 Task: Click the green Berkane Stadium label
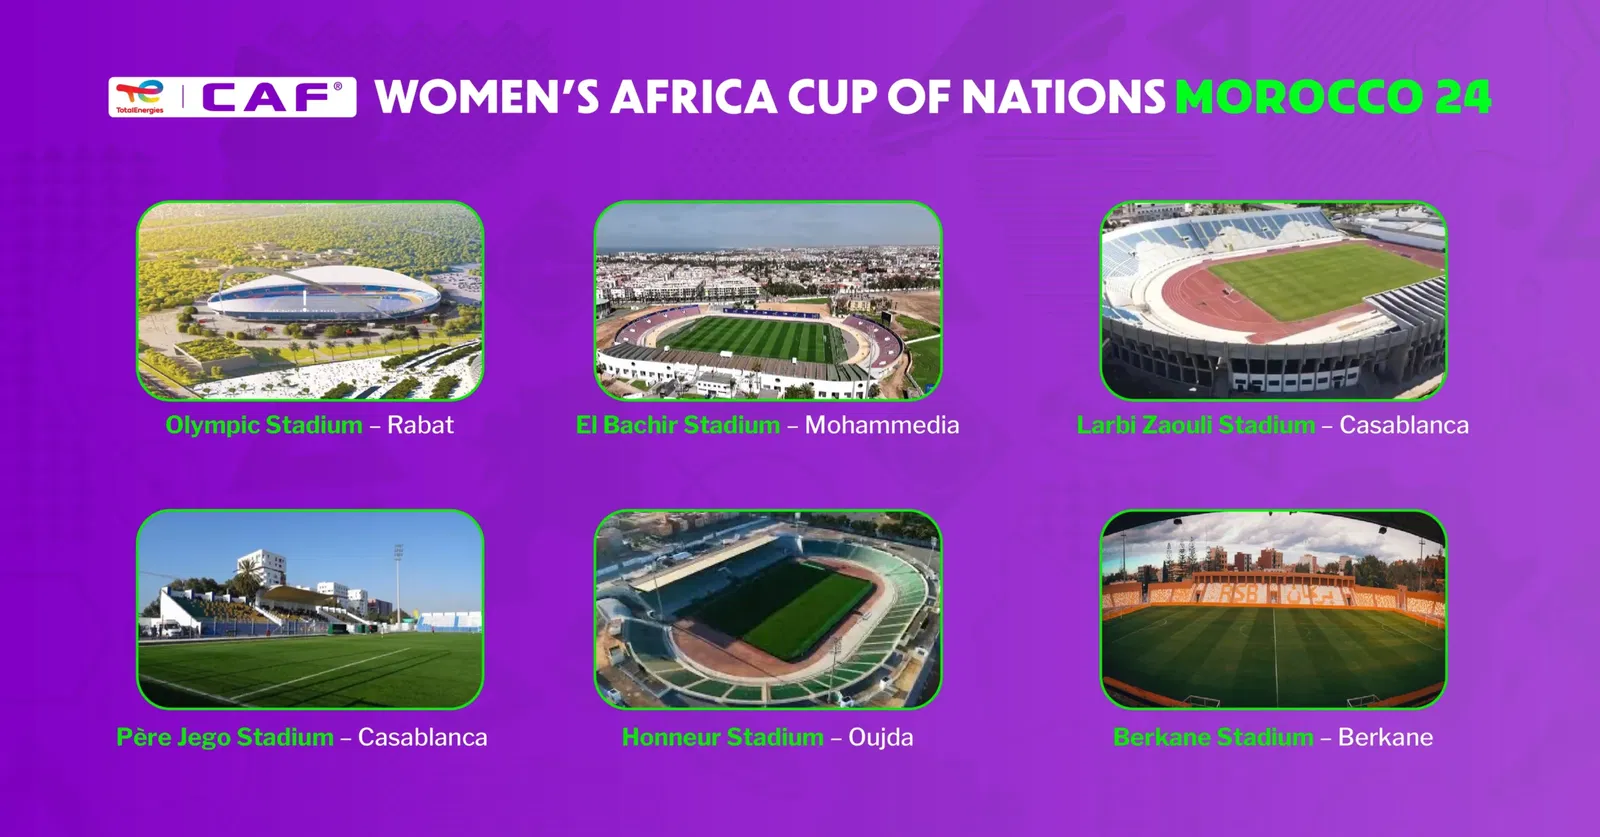(1213, 738)
